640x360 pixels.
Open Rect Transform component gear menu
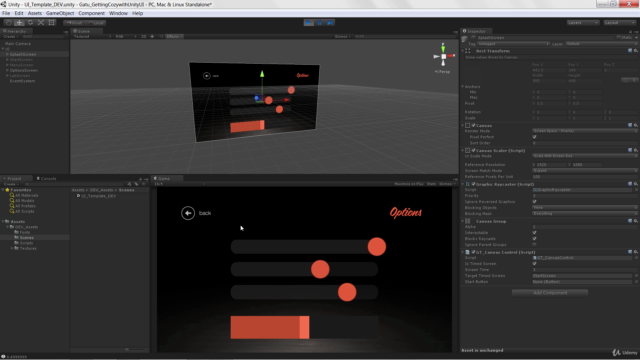point(636,51)
